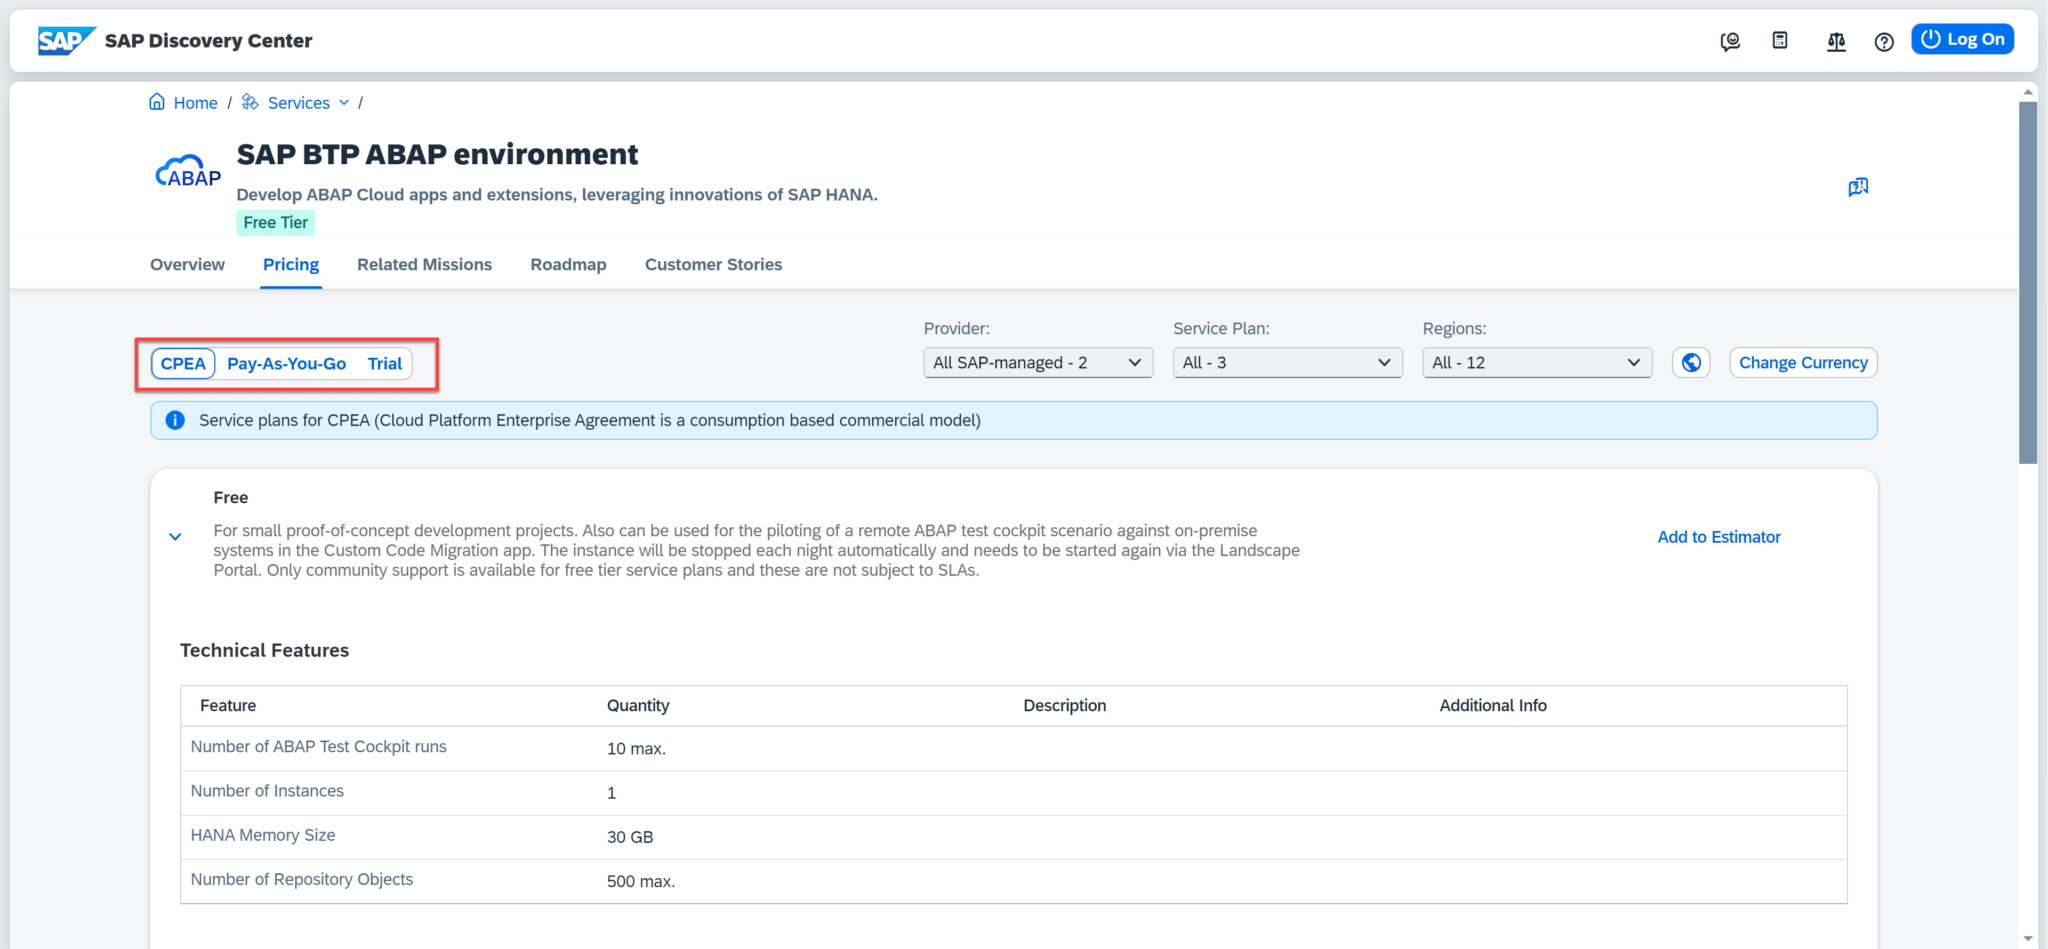Screen dimensions: 2048x949
Task: Open the feedback chat icon in header
Action: click(1731, 41)
